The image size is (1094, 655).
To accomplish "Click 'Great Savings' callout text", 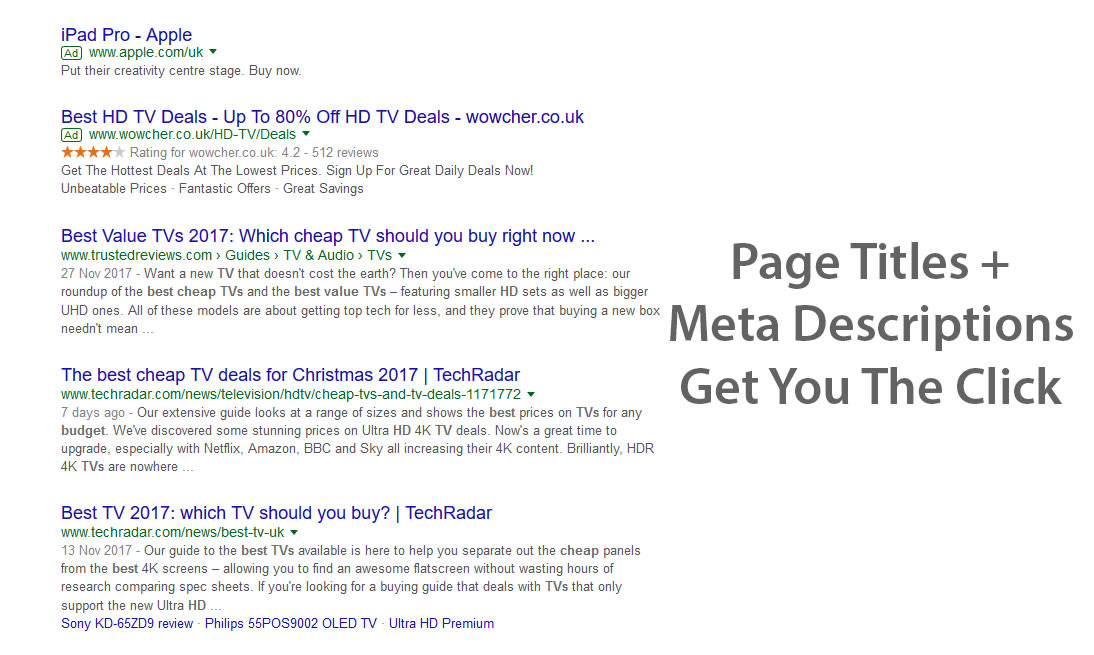I will click(x=323, y=189).
